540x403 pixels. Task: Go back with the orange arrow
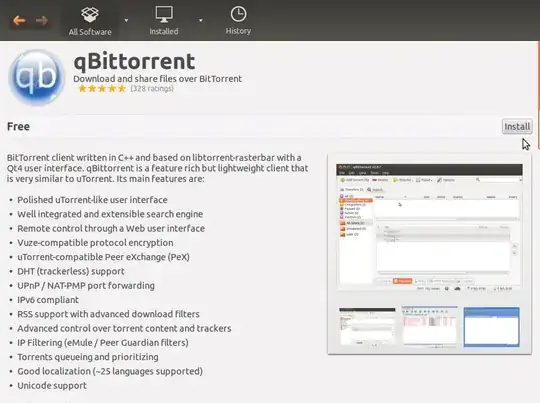pyautogui.click(x=19, y=21)
